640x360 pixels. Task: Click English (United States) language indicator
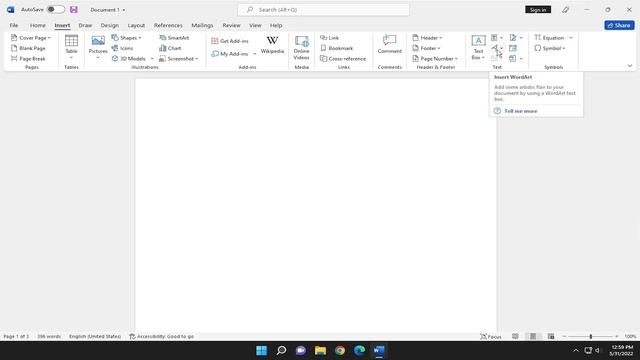pyautogui.click(x=95, y=336)
